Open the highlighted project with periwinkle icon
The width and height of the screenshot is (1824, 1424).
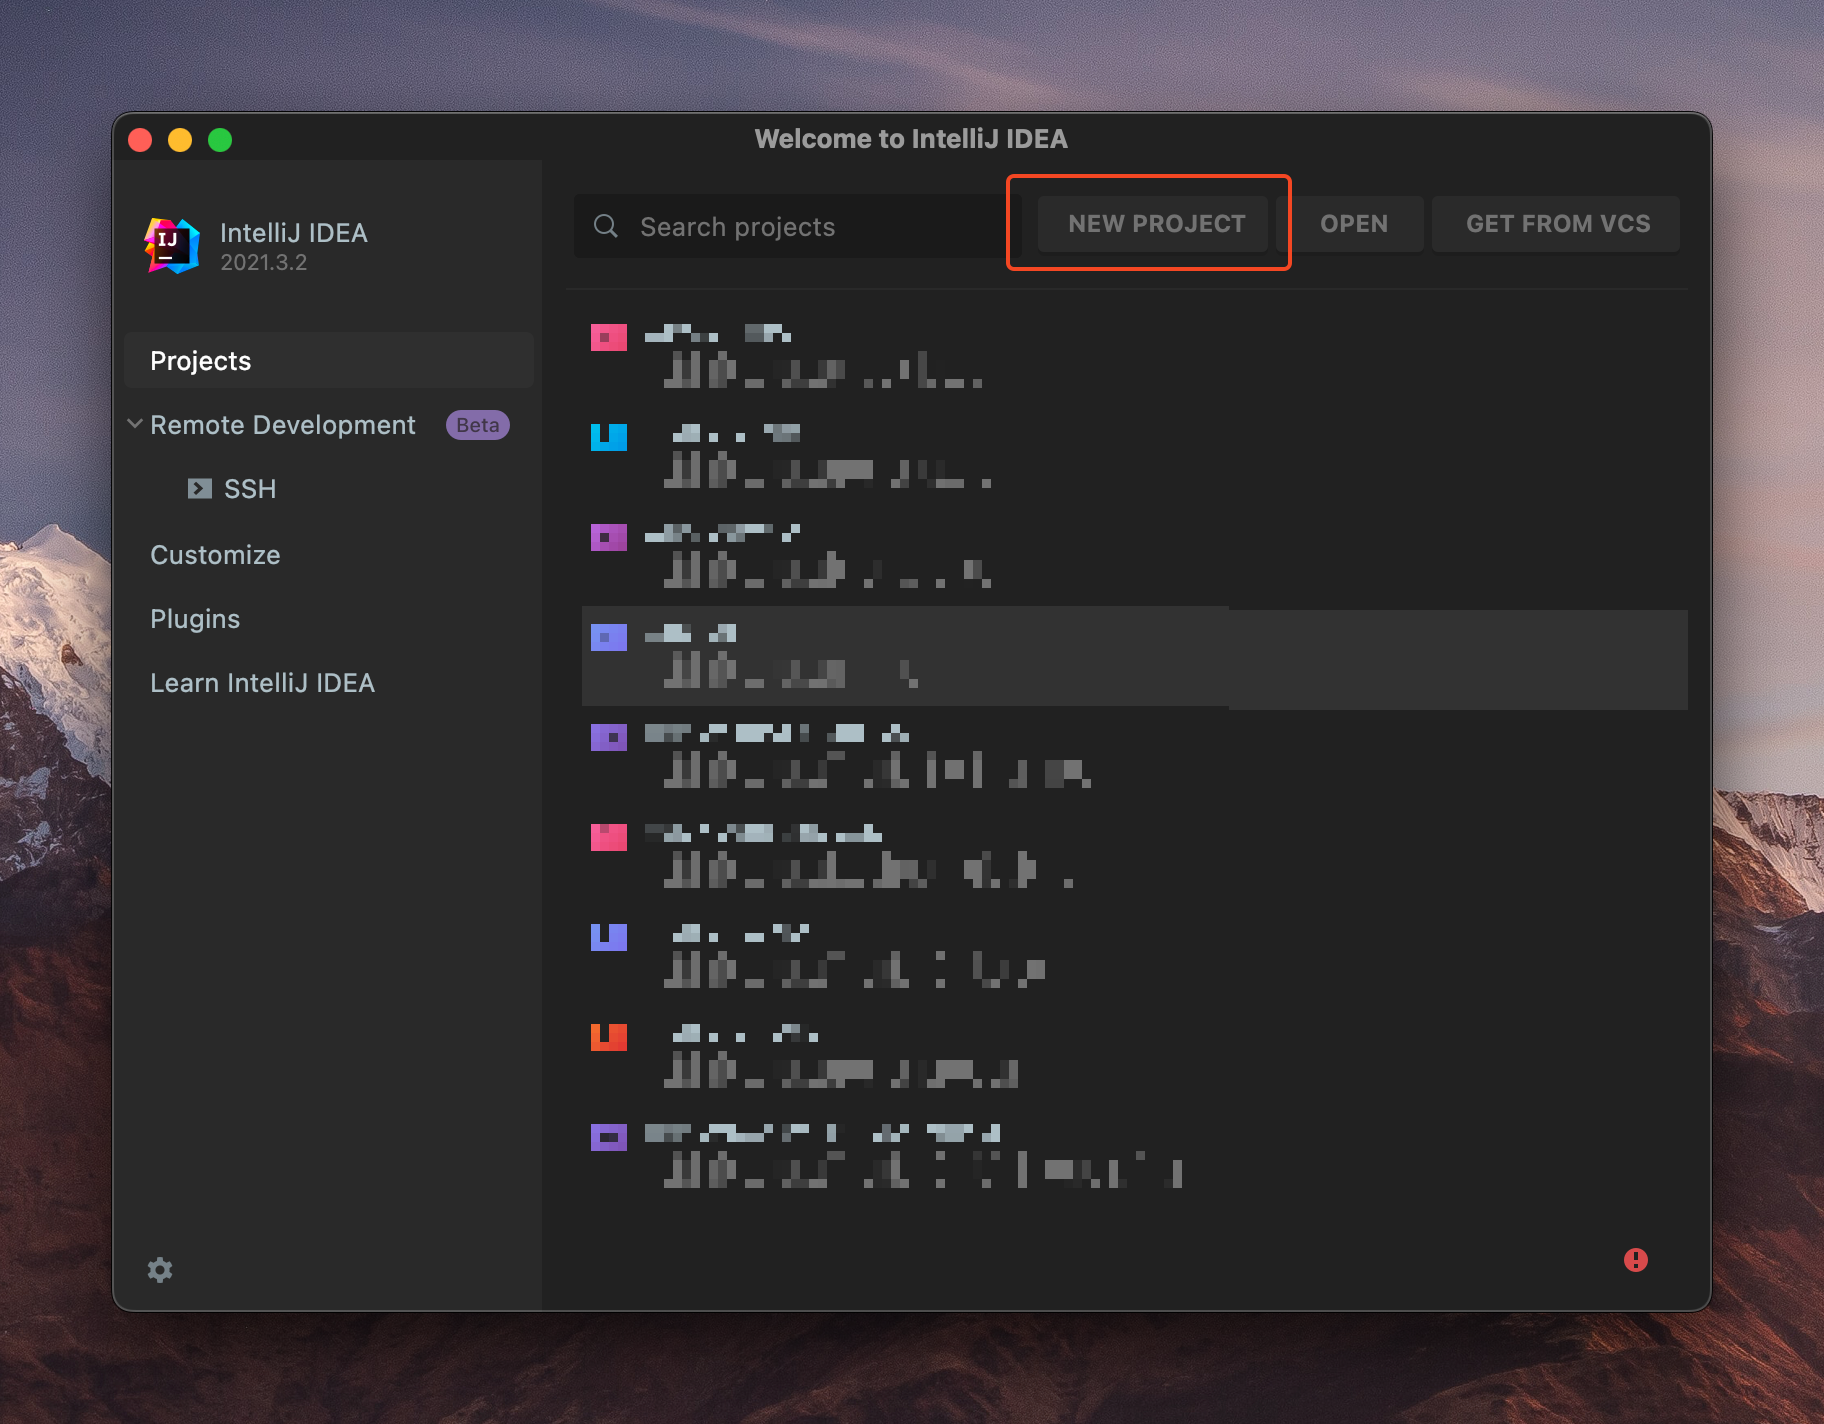[1134, 658]
